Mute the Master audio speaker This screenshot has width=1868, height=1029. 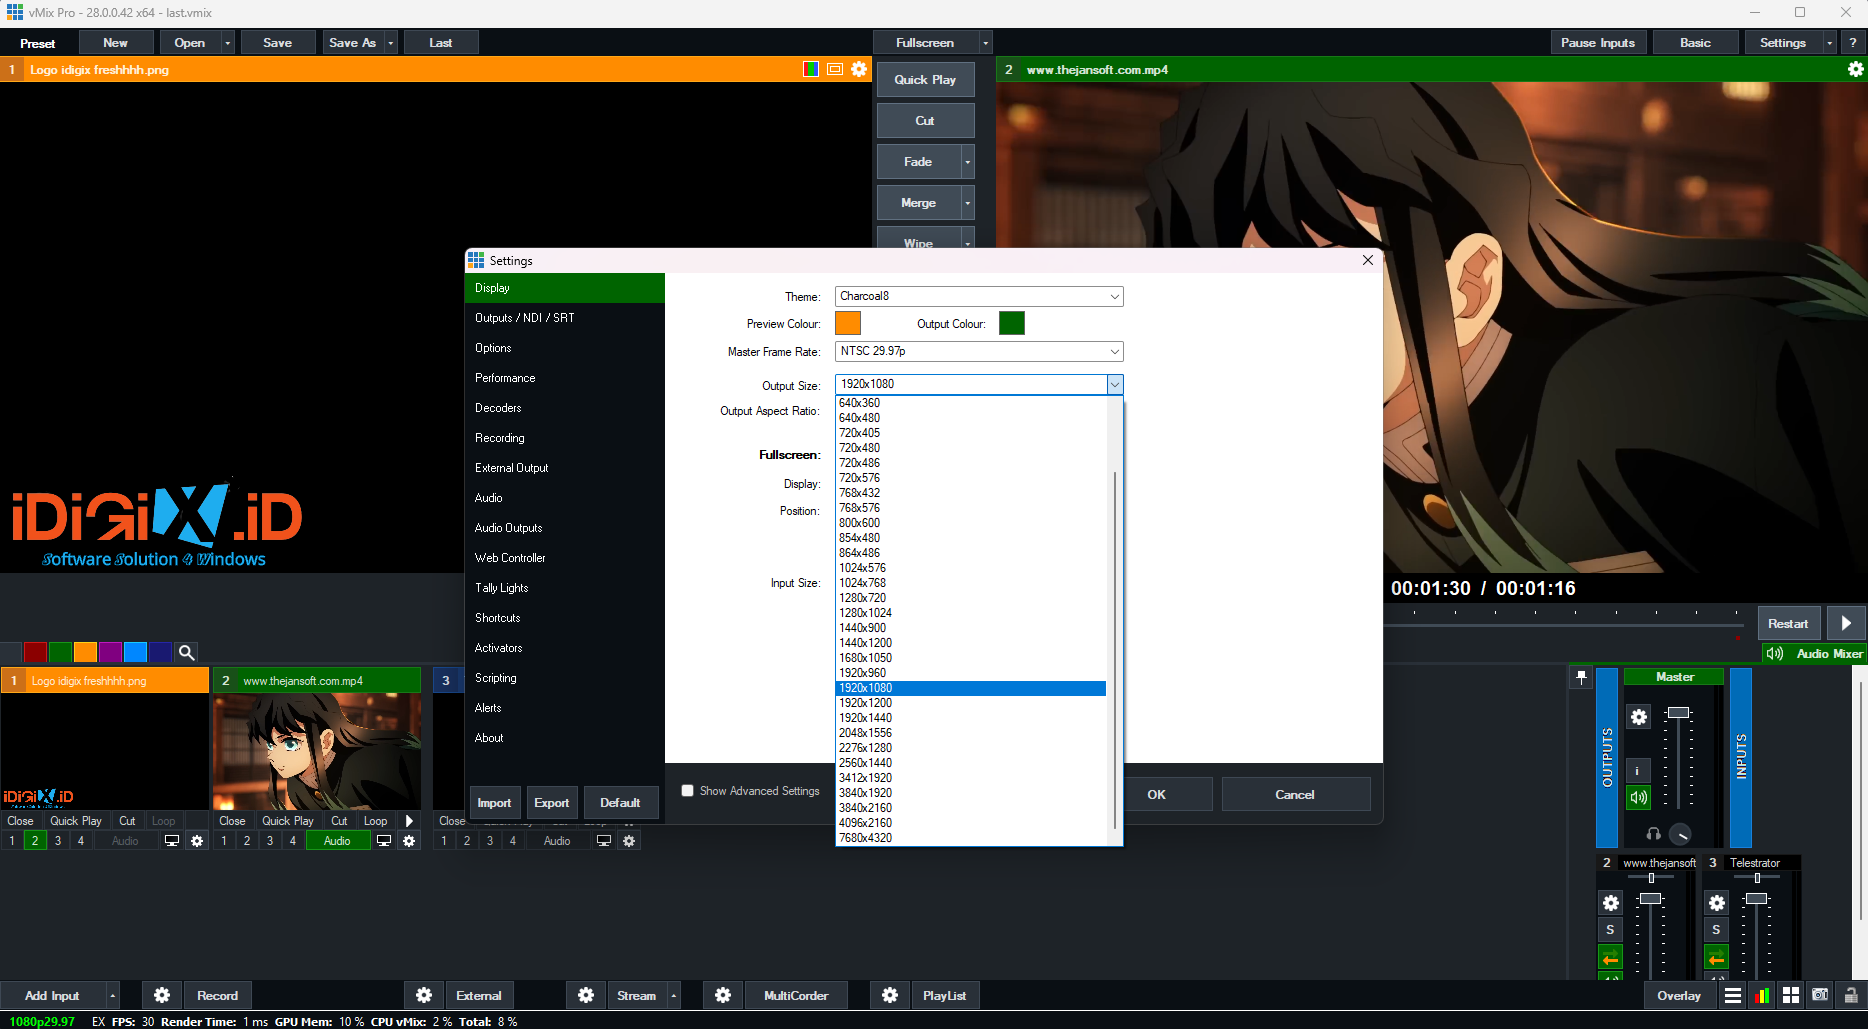click(x=1638, y=797)
